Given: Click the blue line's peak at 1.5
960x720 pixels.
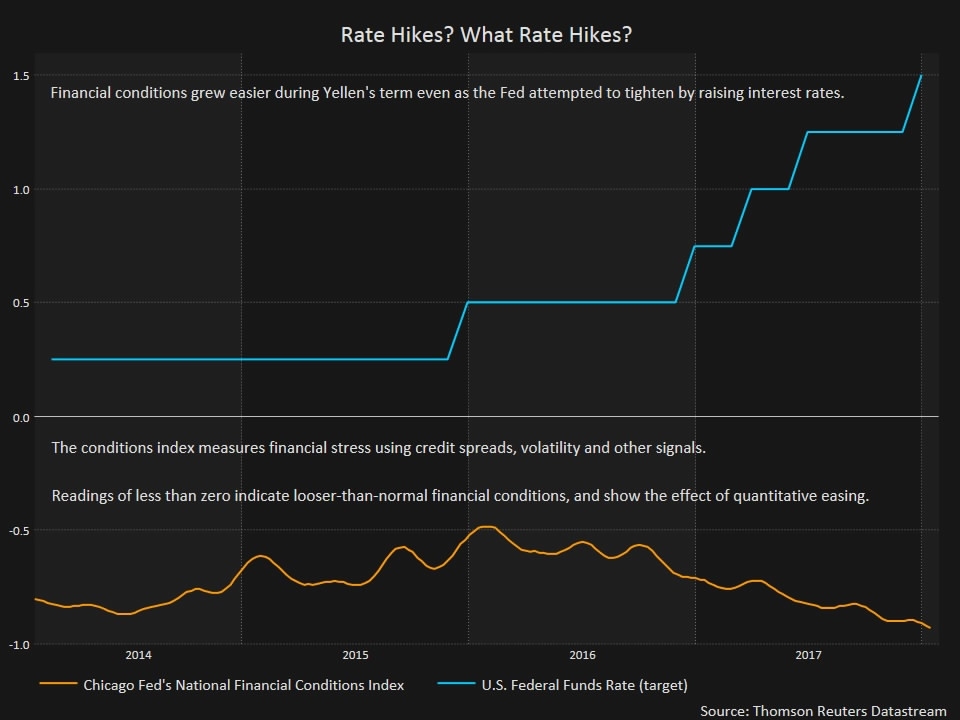Looking at the screenshot, I should click(x=921, y=77).
